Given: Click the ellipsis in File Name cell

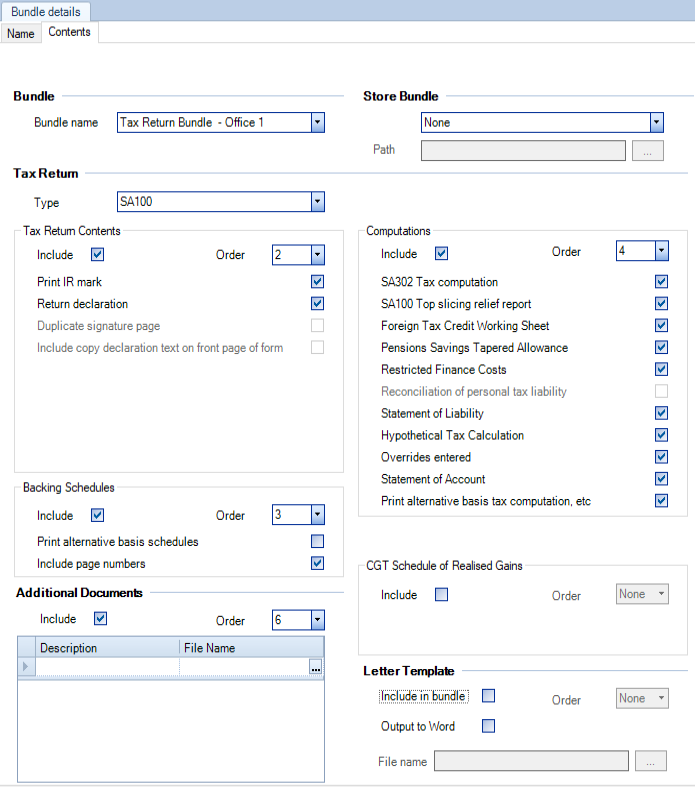Looking at the screenshot, I should (x=316, y=668).
